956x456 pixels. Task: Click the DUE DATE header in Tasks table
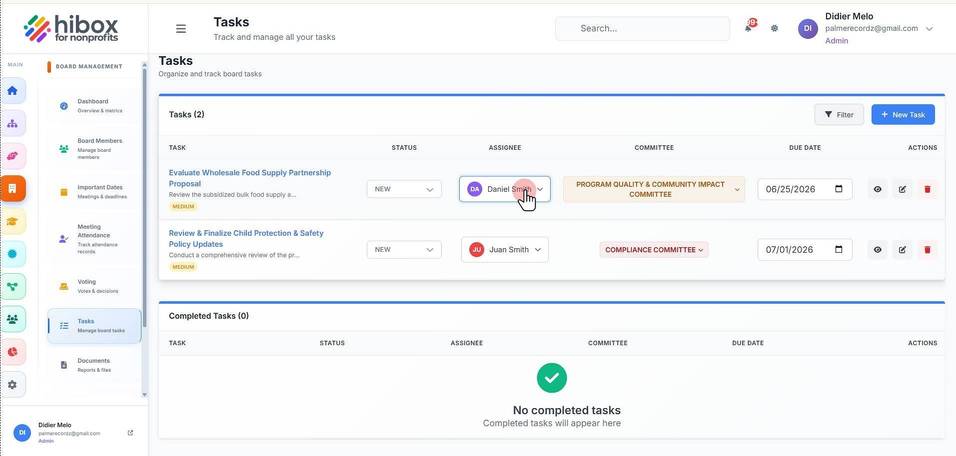[x=805, y=148]
